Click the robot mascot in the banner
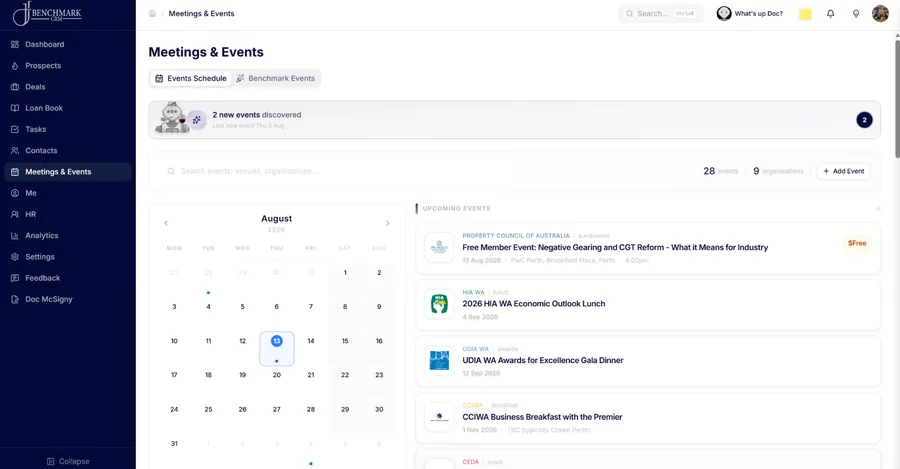Screen dimensions: 900x469 point(172,118)
